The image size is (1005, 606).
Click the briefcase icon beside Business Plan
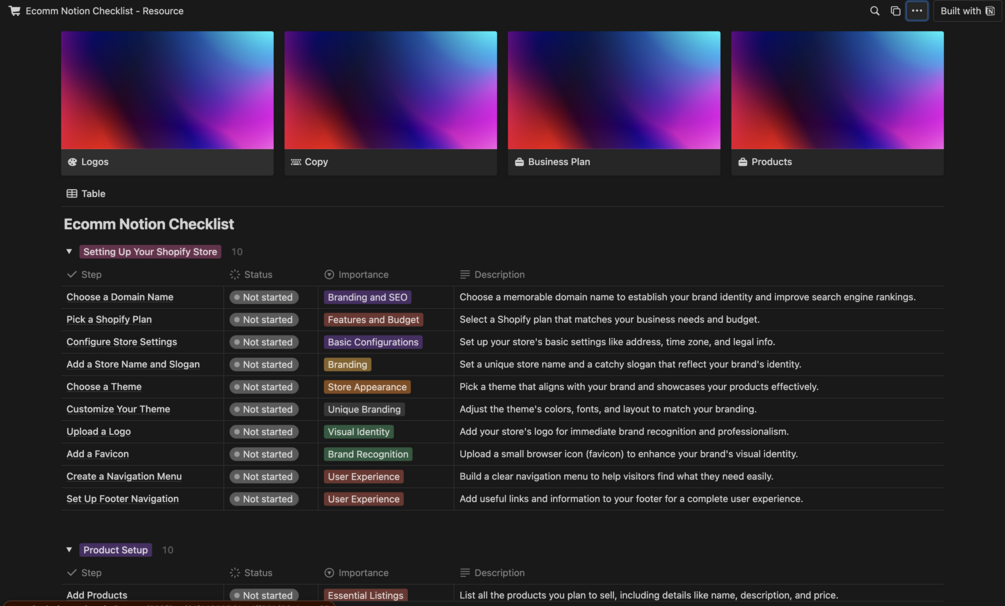pos(519,162)
